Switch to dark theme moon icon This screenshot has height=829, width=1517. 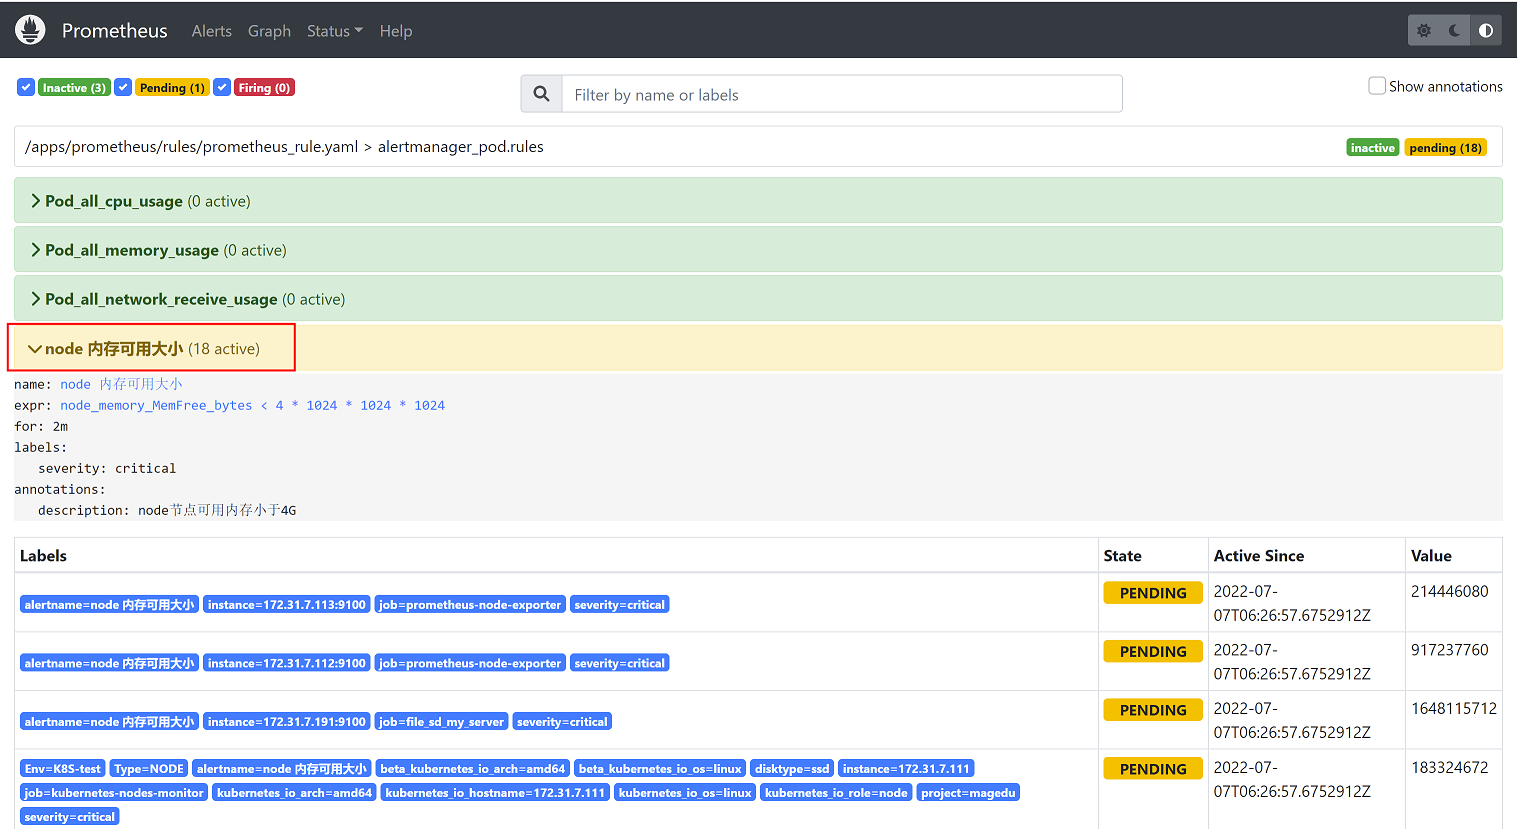coord(1455,31)
